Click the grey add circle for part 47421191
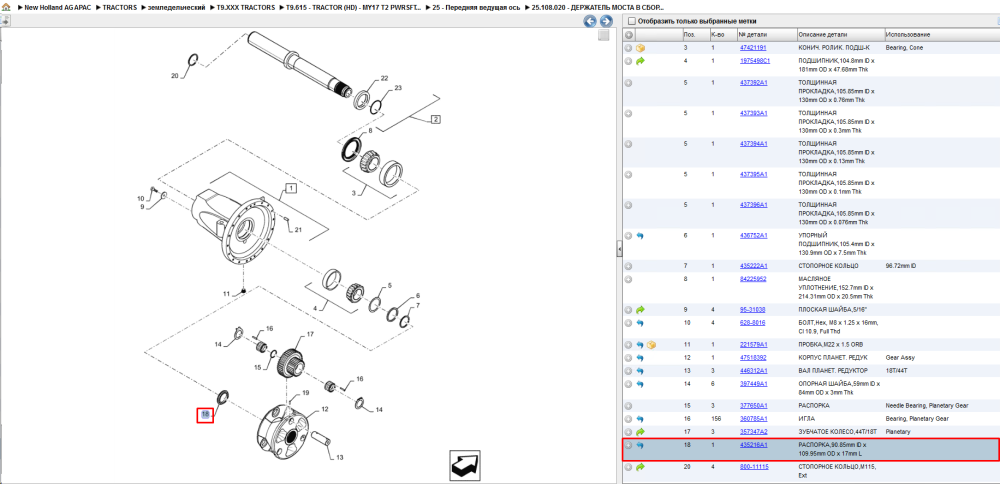 click(x=629, y=48)
